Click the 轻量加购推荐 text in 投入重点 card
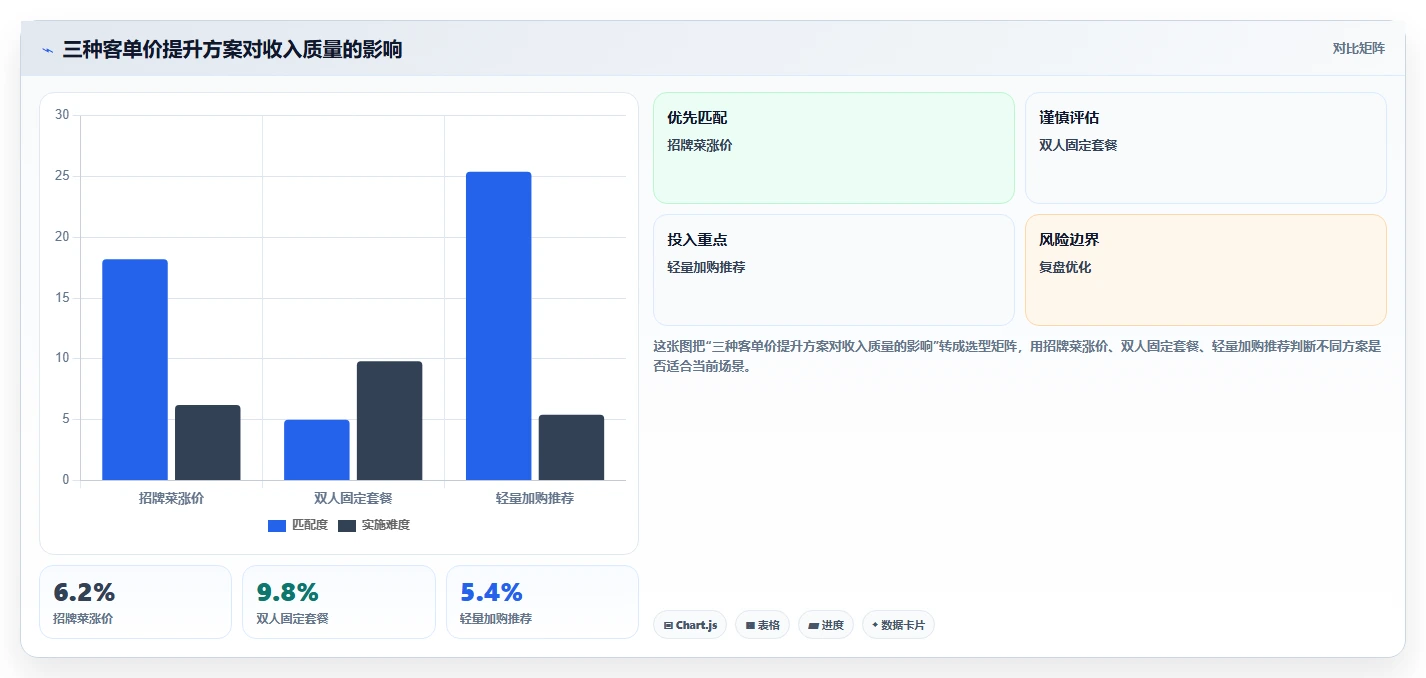Screen dimensions: 1426x678 click(706, 267)
